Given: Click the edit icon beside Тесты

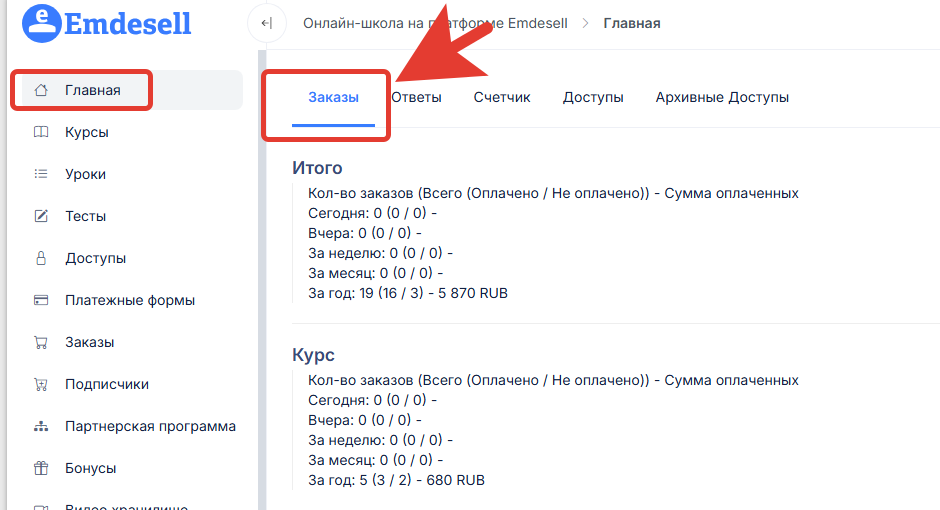Looking at the screenshot, I should [41, 216].
